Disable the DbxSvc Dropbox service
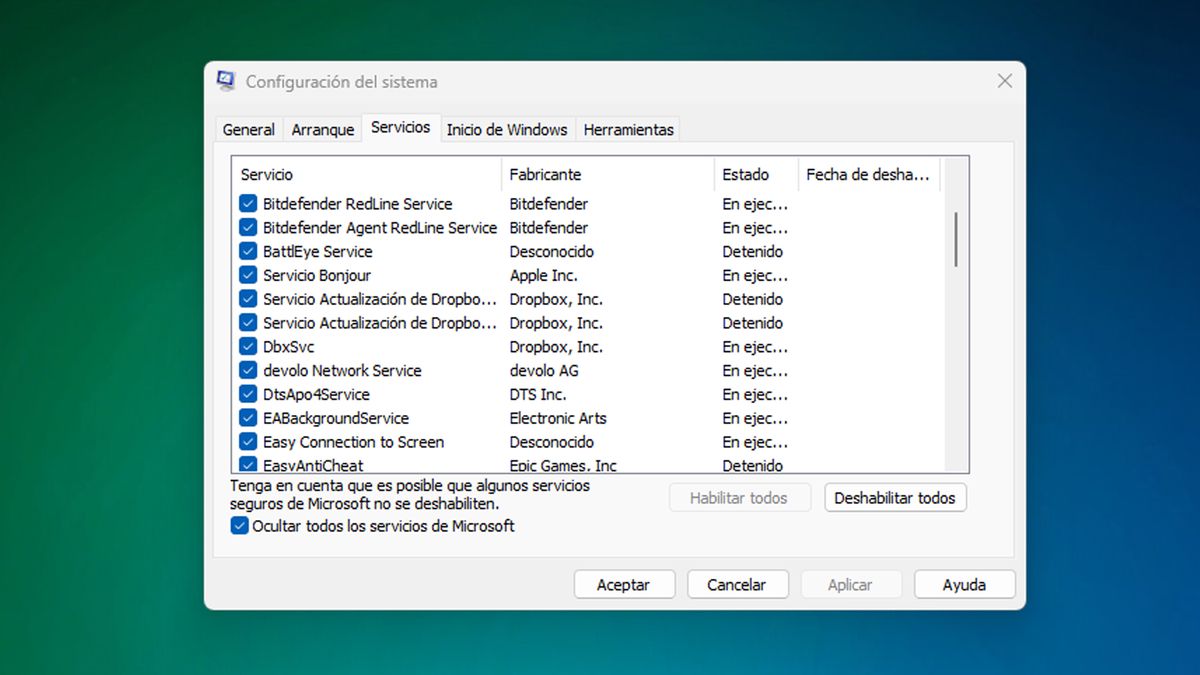The image size is (1200, 675). coord(248,346)
